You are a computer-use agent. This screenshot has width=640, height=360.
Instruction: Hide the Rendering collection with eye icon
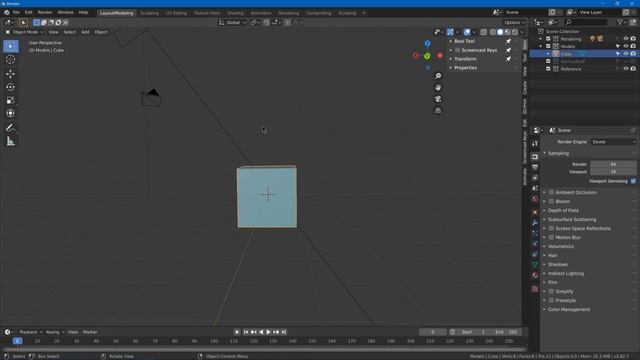(626, 39)
